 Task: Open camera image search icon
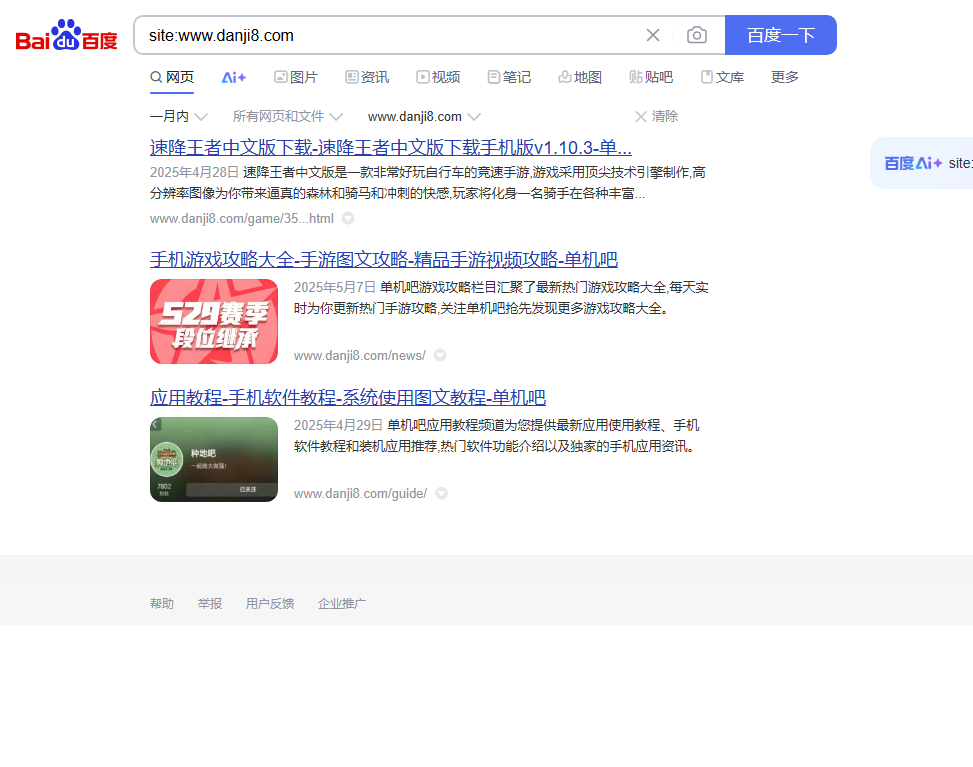[x=697, y=35]
